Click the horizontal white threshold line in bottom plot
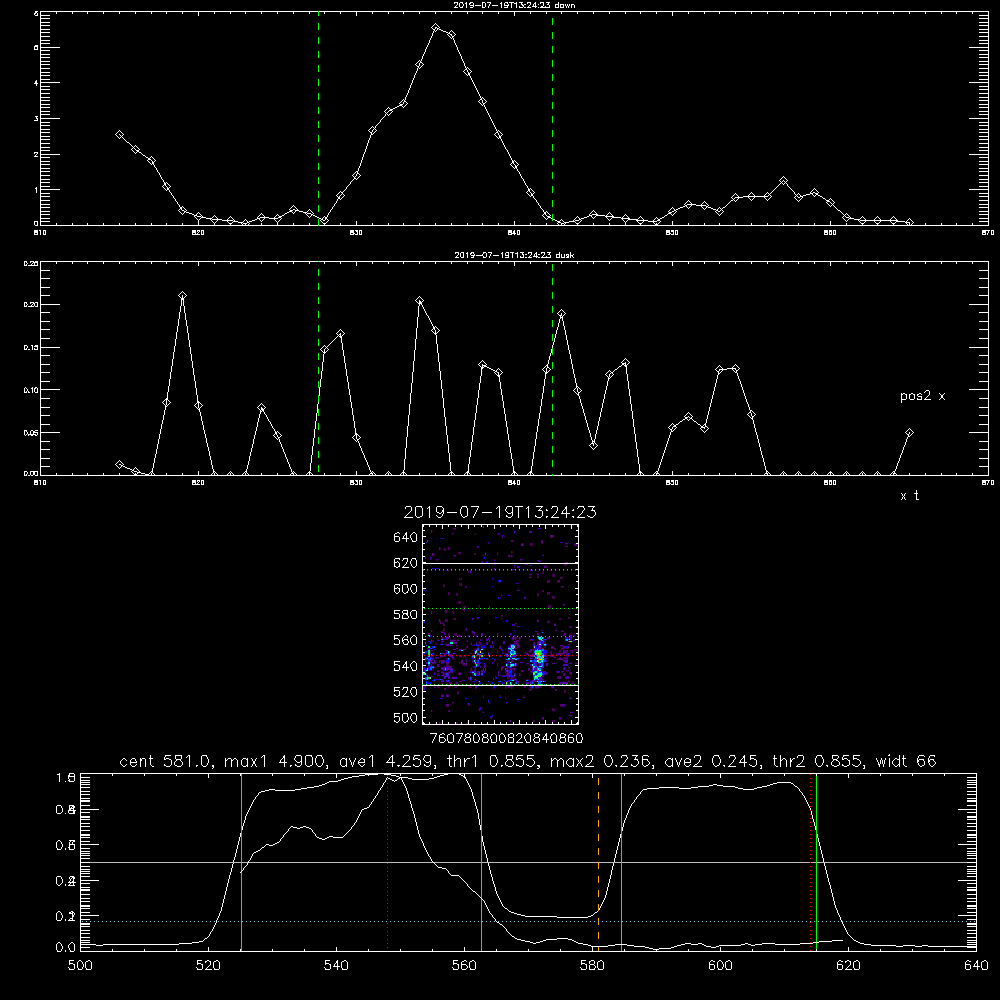Screen dimensions: 1000x1000 (x=528, y=862)
